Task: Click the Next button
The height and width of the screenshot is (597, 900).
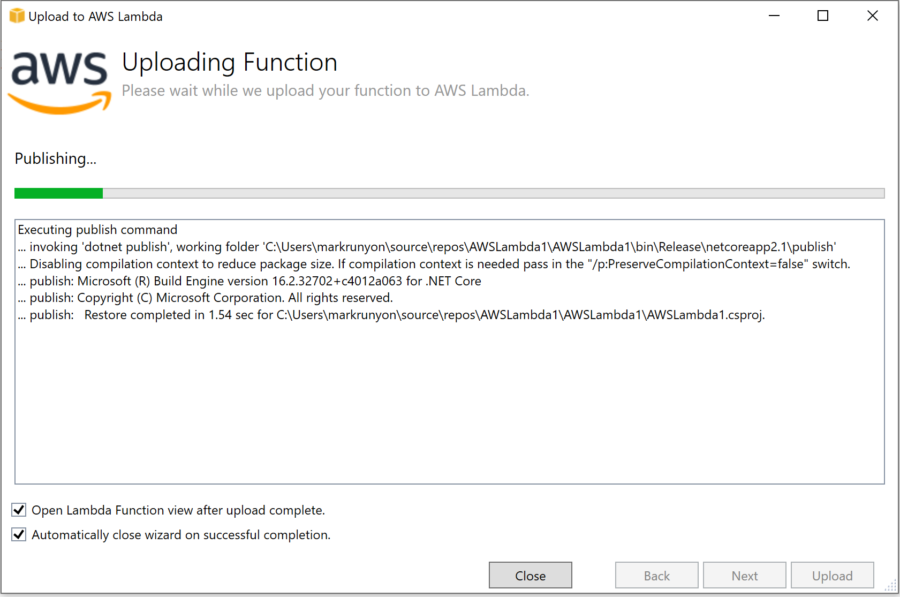Action: pyautogui.click(x=744, y=575)
